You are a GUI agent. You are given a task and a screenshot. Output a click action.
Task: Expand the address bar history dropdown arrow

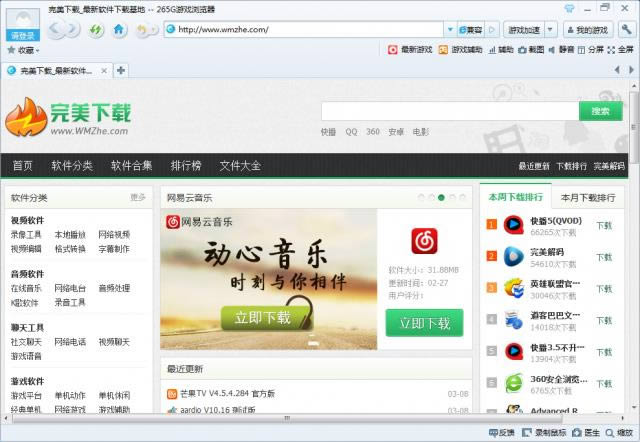coord(450,30)
